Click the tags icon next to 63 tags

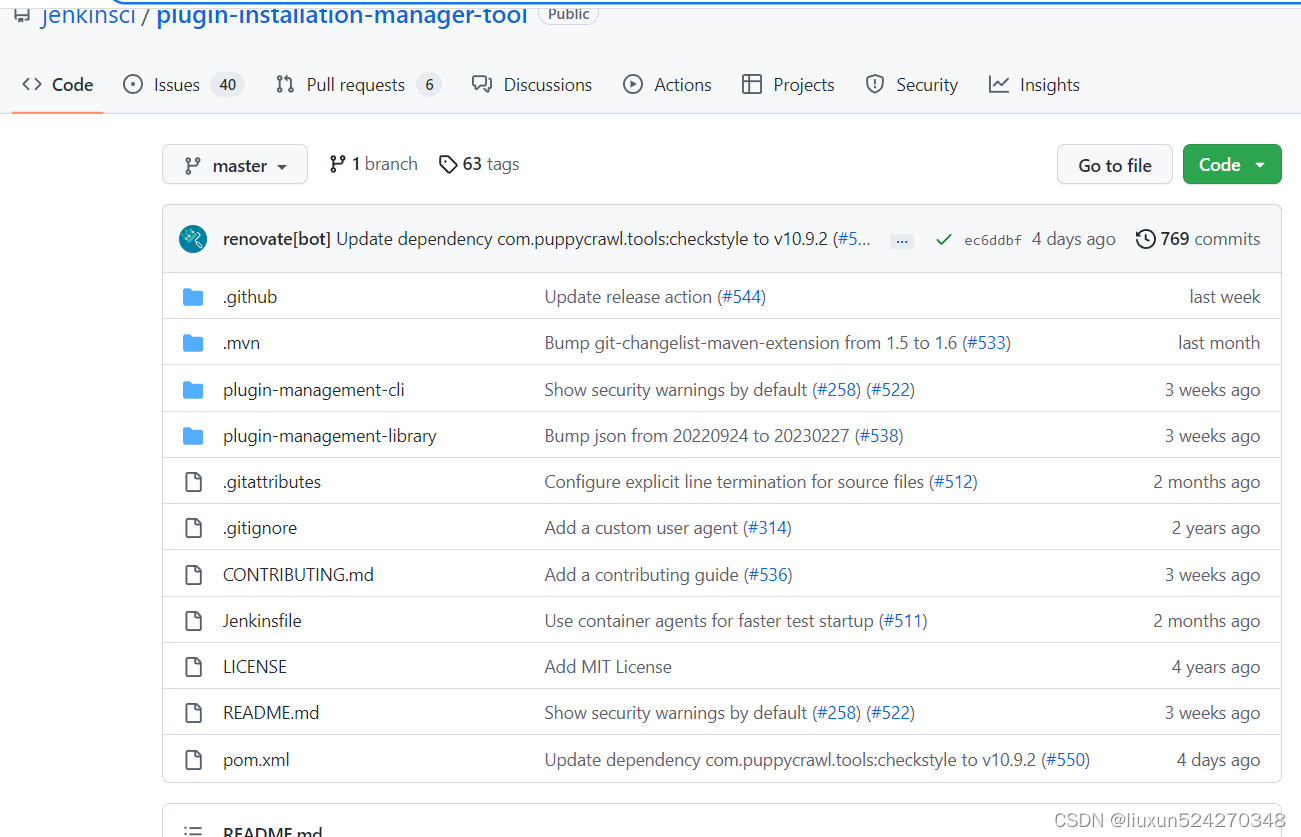pos(448,163)
